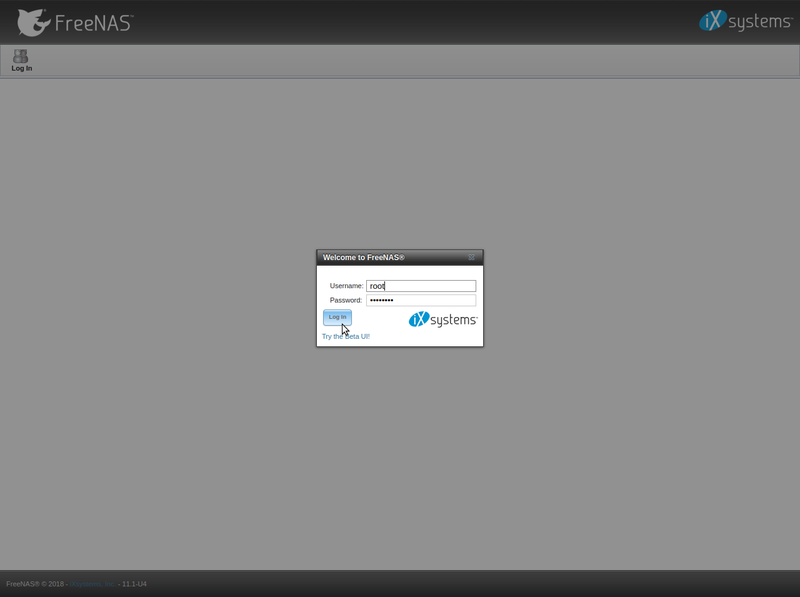Click the Welcome to FreeNAS dialog title
Viewport: 800px width, 597px height.
[364, 257]
